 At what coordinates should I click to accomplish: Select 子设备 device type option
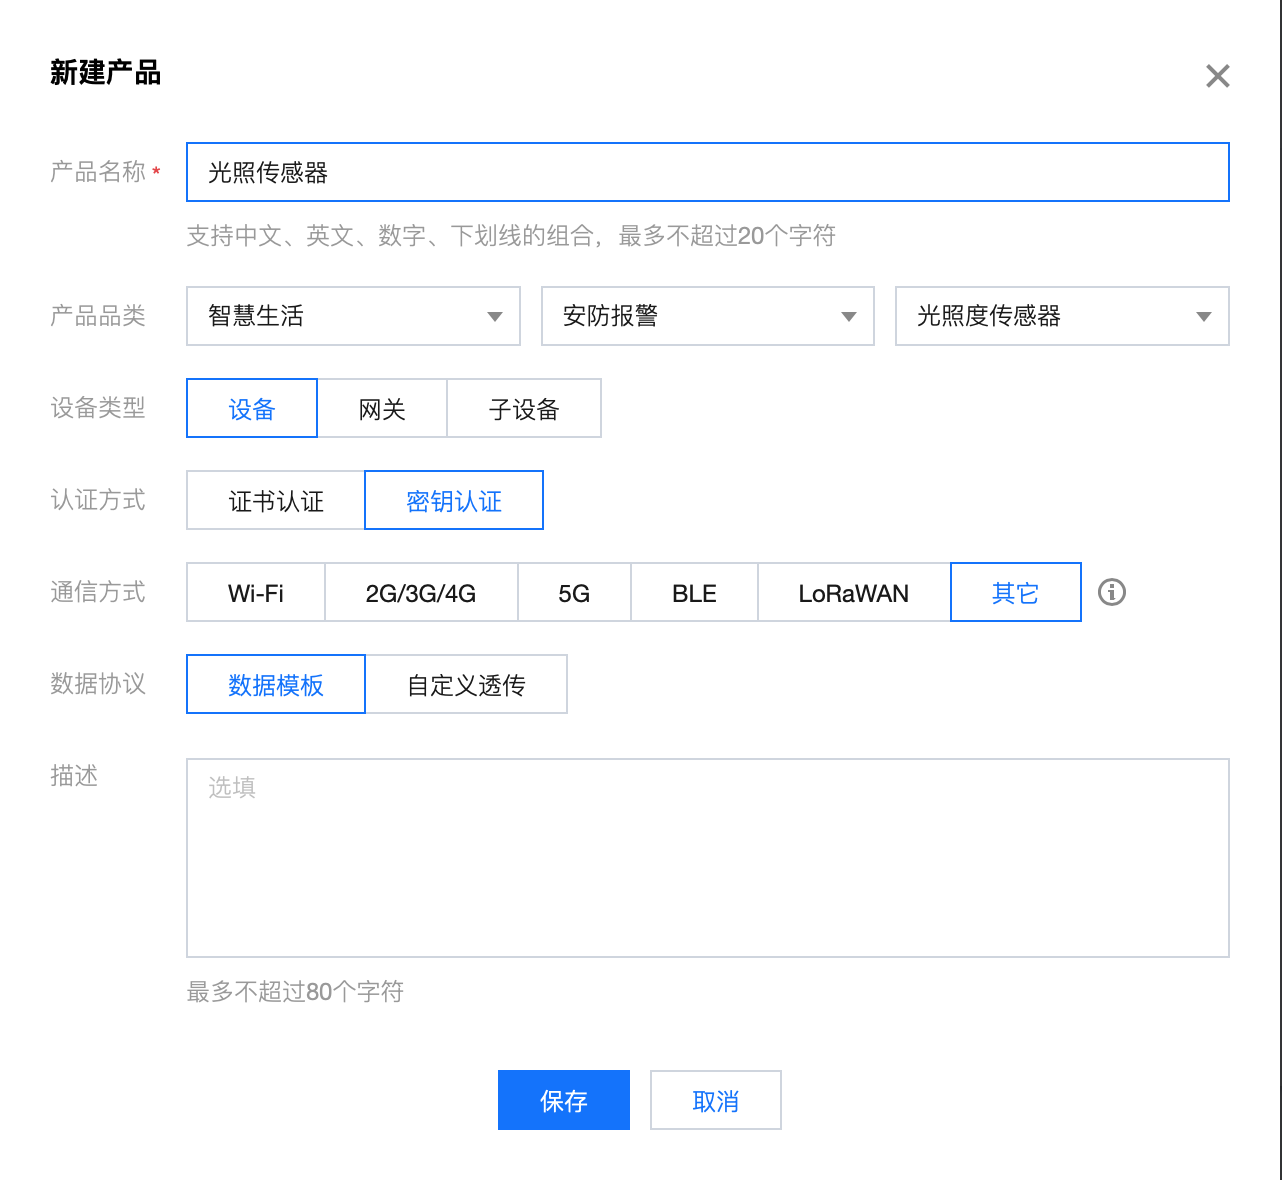point(524,408)
